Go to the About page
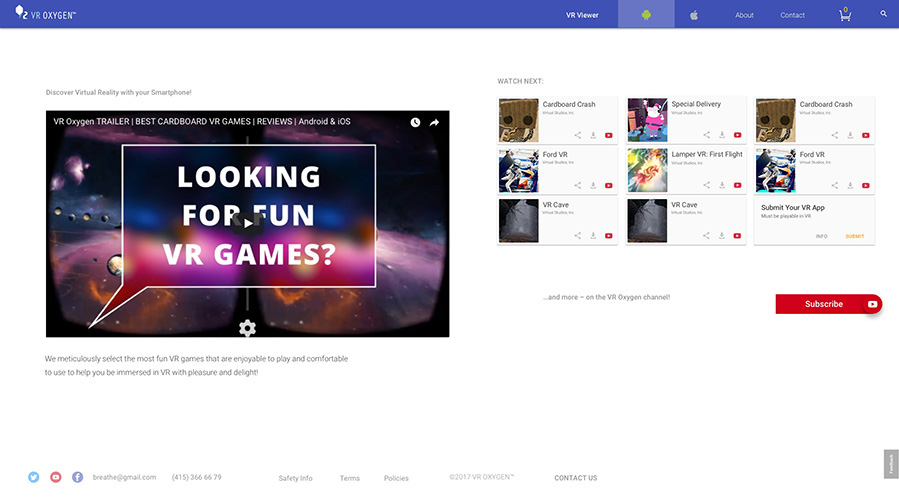This screenshot has width=899, height=500. point(744,15)
